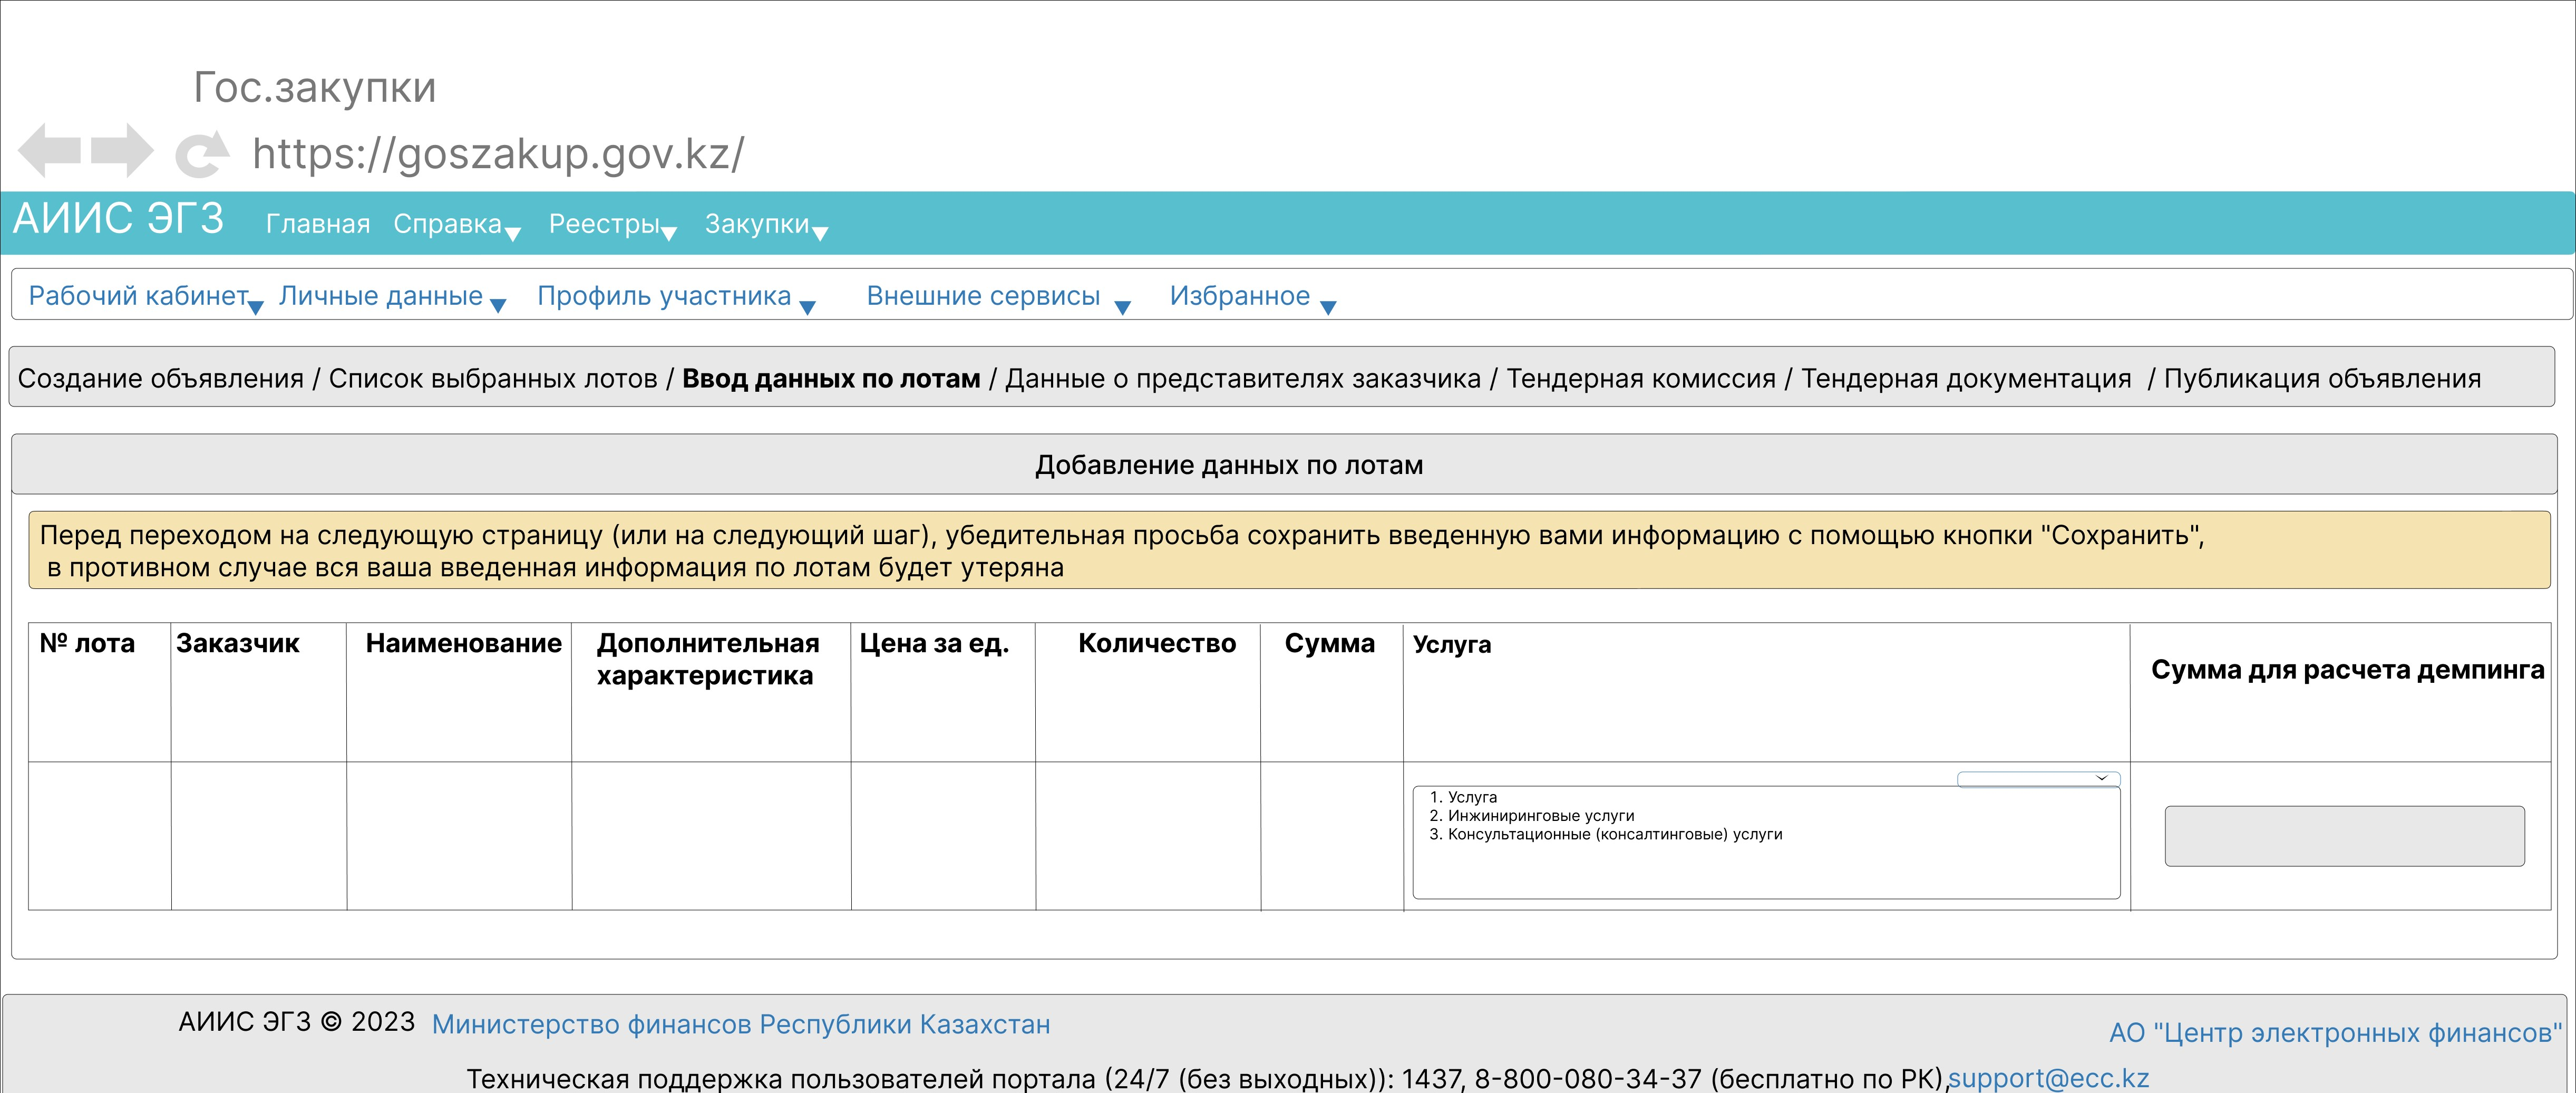Reload the page with the refresh icon
2576x1093 pixels.
pyautogui.click(x=203, y=154)
